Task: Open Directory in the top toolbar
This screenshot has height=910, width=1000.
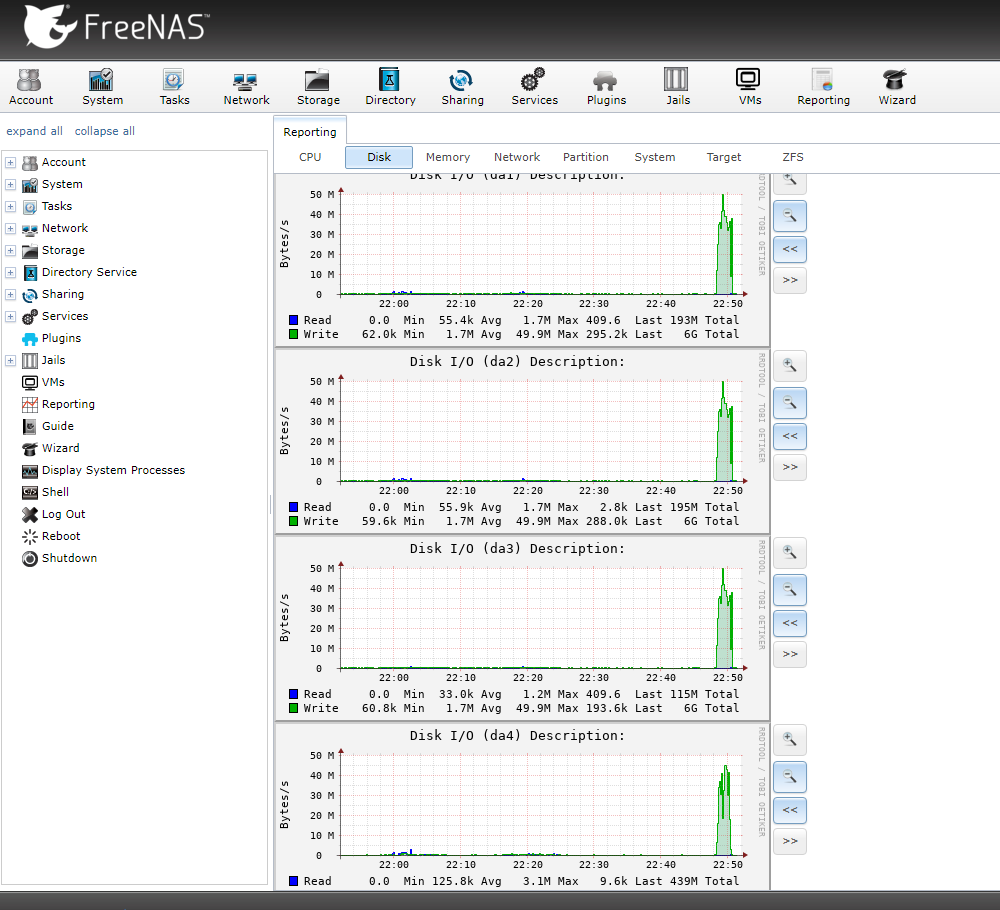Action: [x=390, y=87]
